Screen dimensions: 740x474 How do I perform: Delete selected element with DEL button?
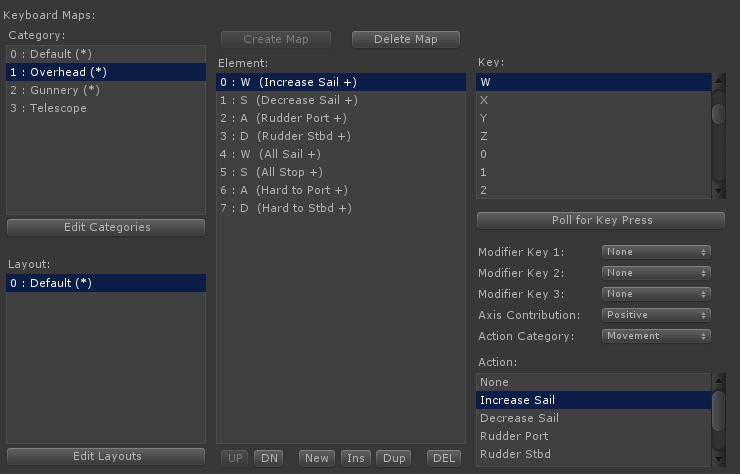point(444,458)
